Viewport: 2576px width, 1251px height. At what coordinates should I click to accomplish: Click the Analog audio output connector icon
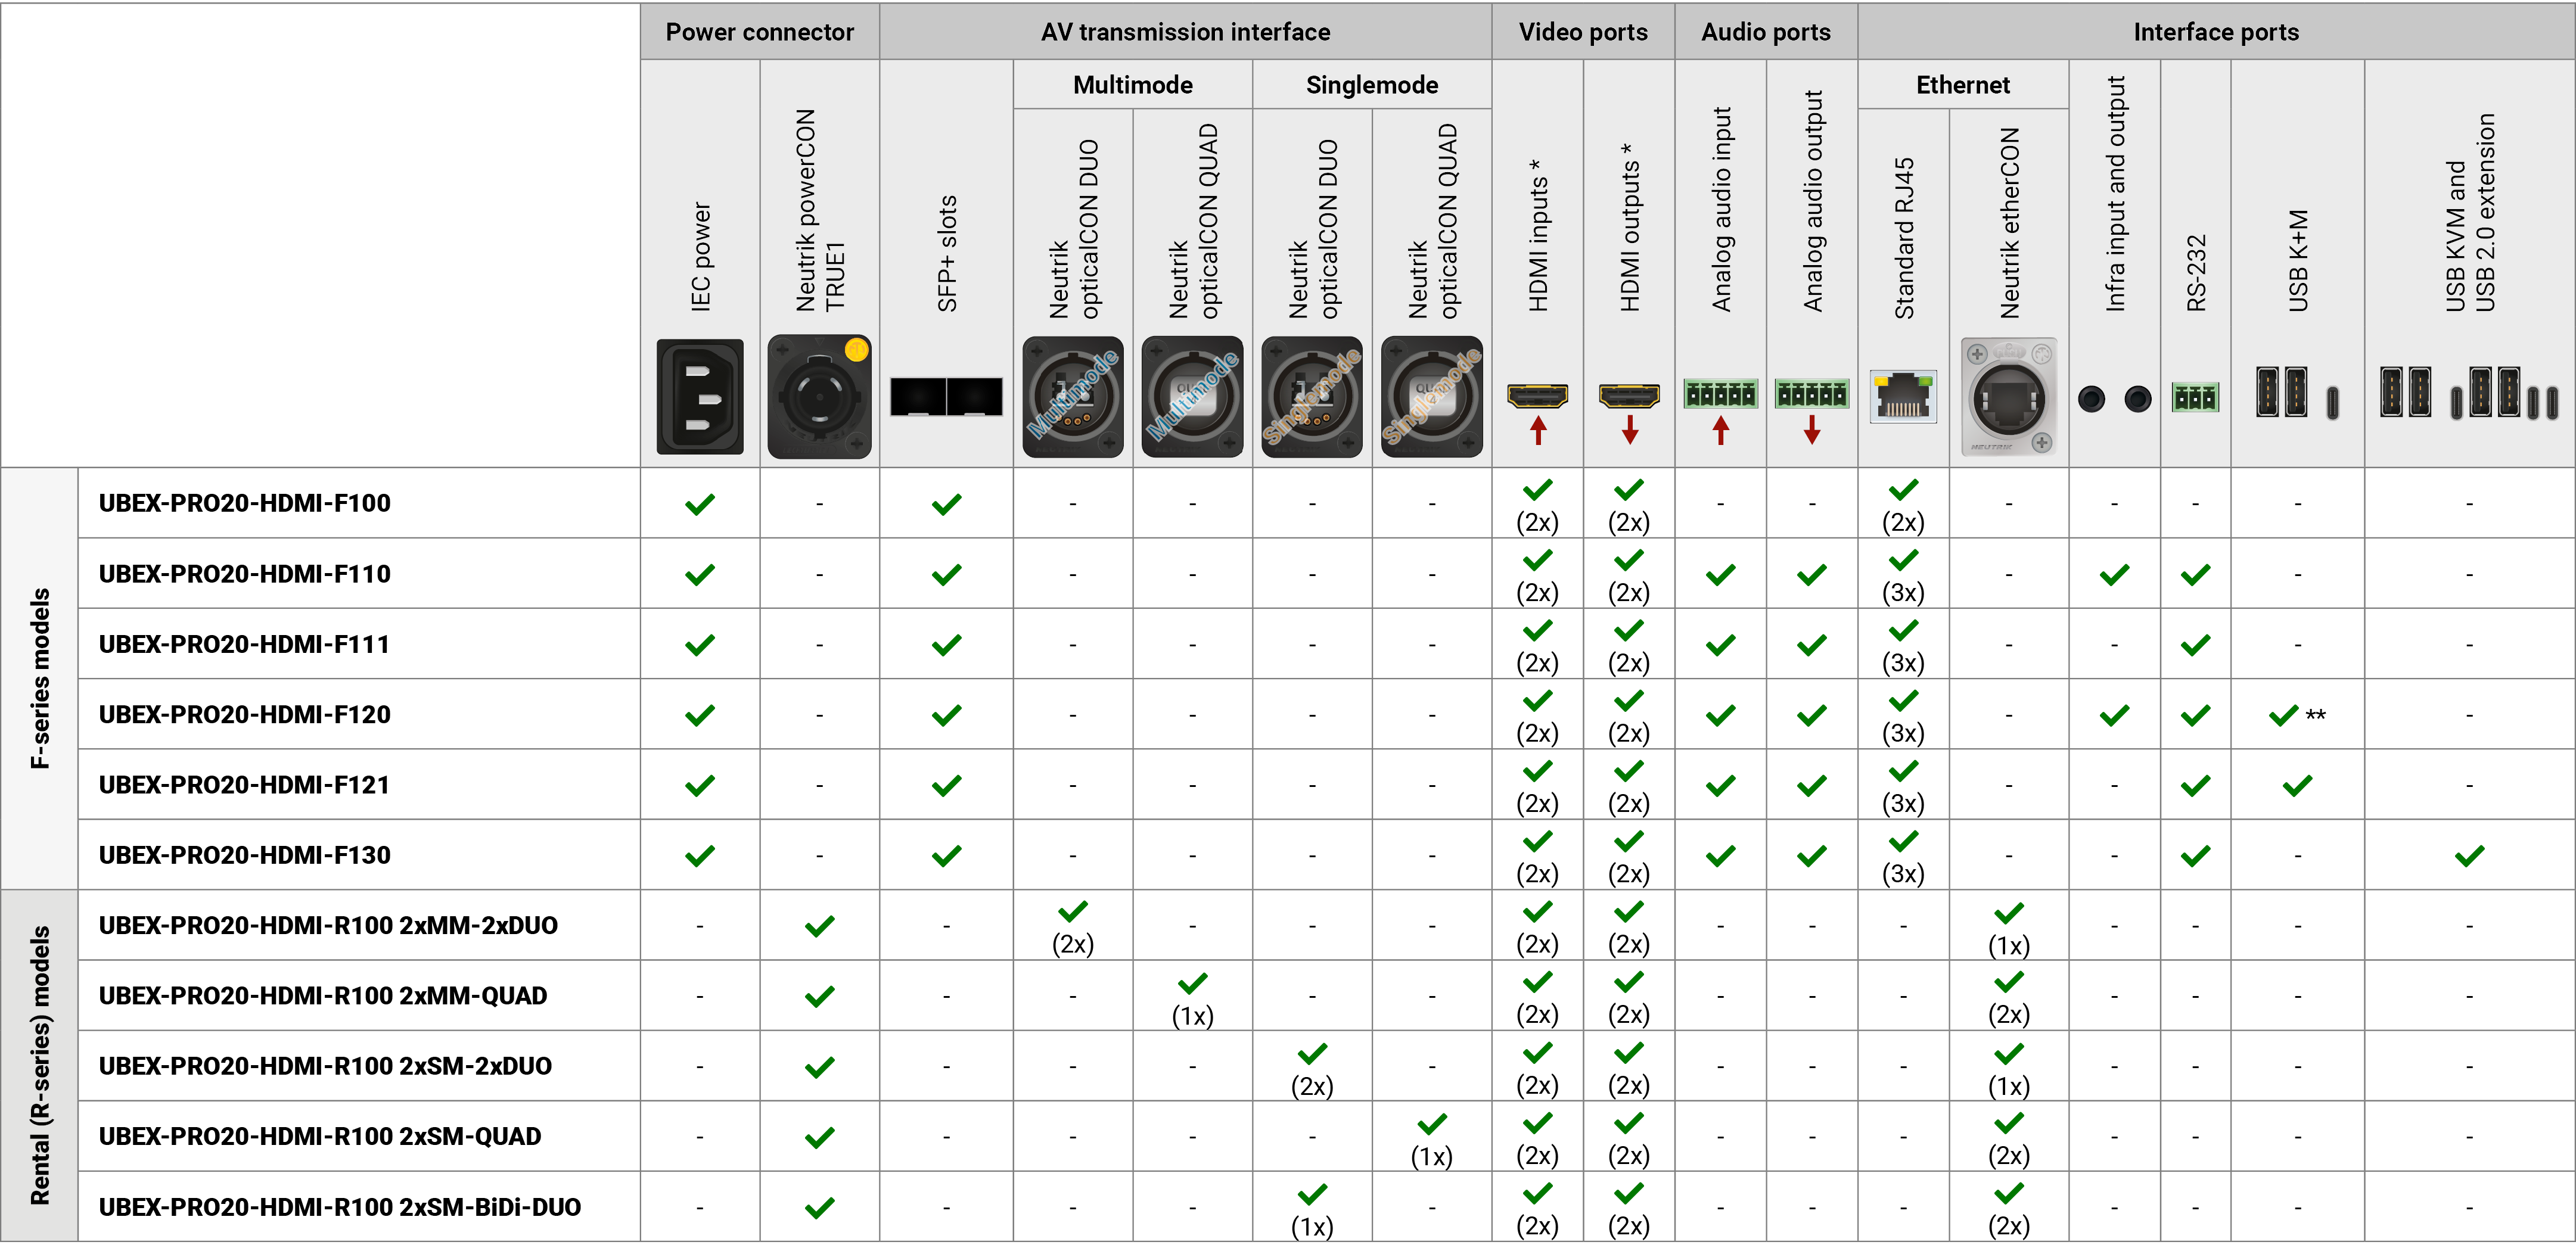pyautogui.click(x=1811, y=394)
